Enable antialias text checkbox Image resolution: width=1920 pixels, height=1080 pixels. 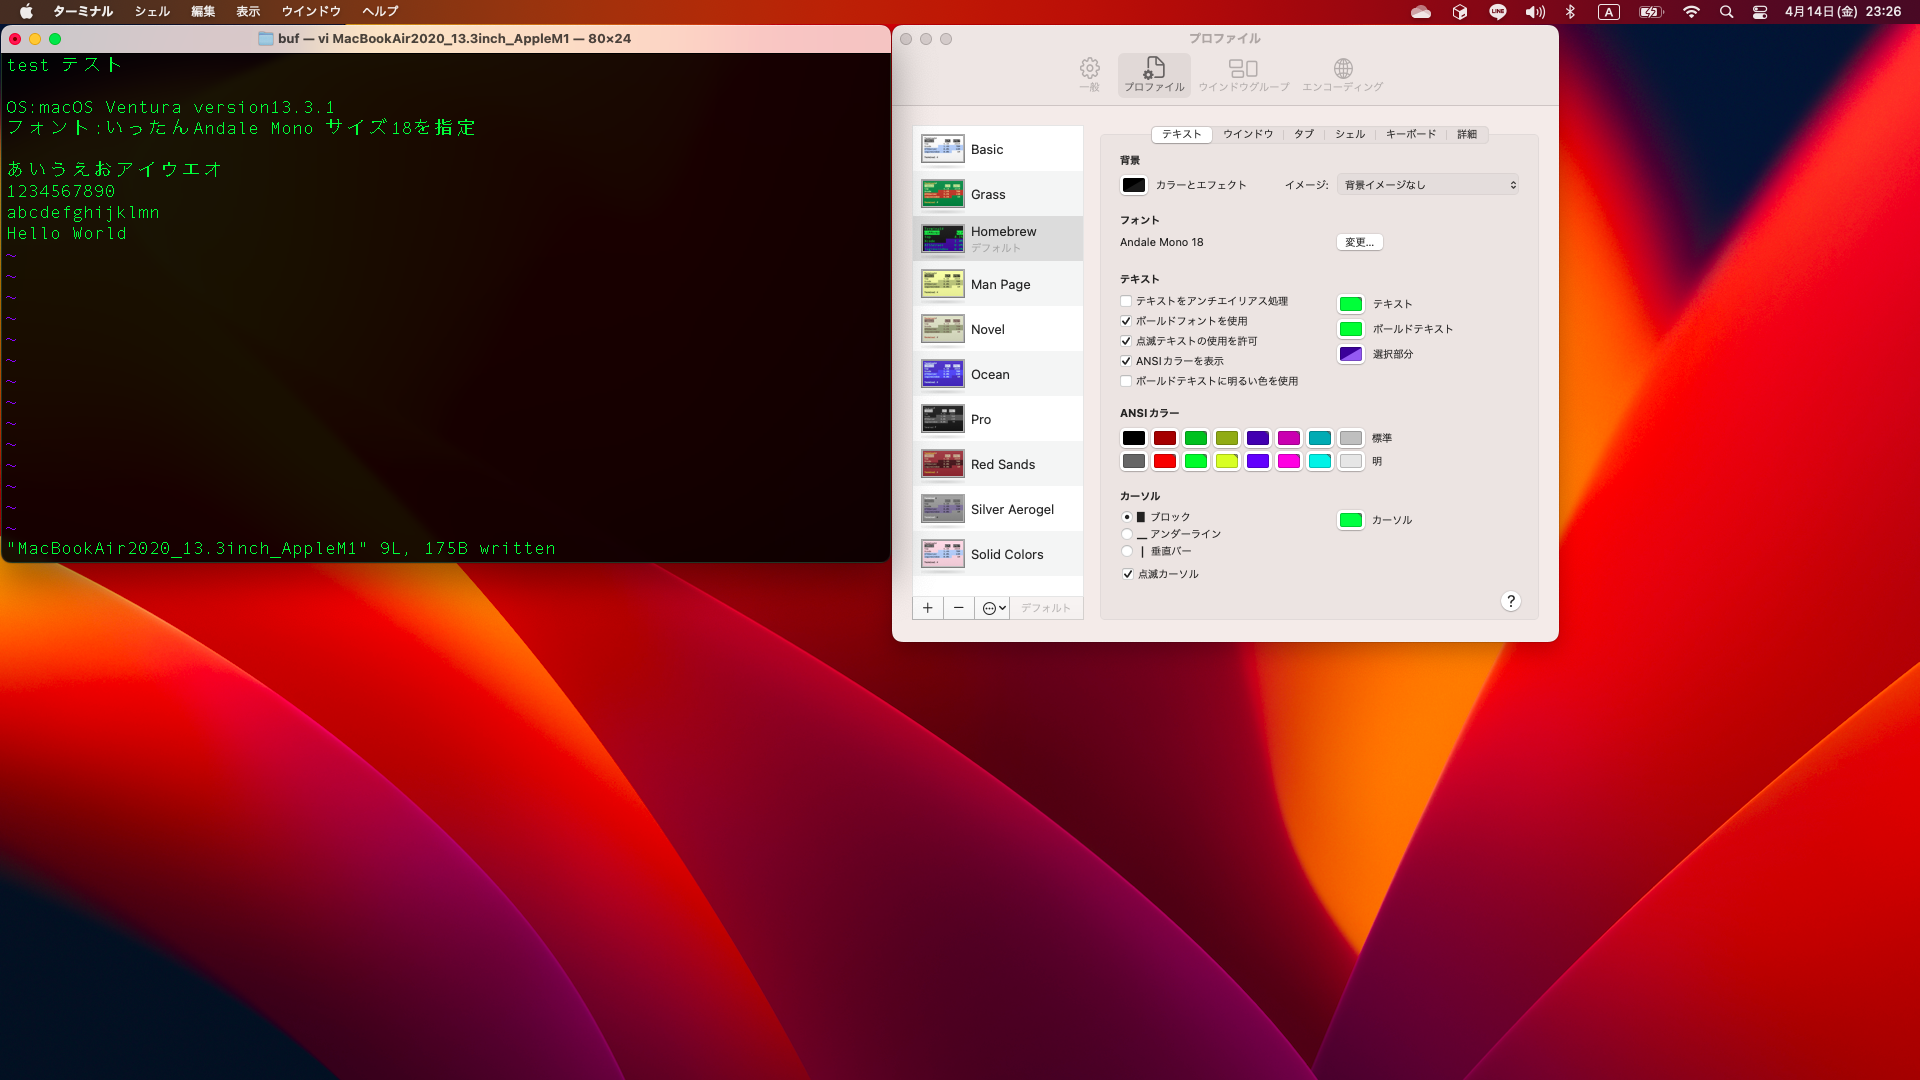click(x=1126, y=301)
